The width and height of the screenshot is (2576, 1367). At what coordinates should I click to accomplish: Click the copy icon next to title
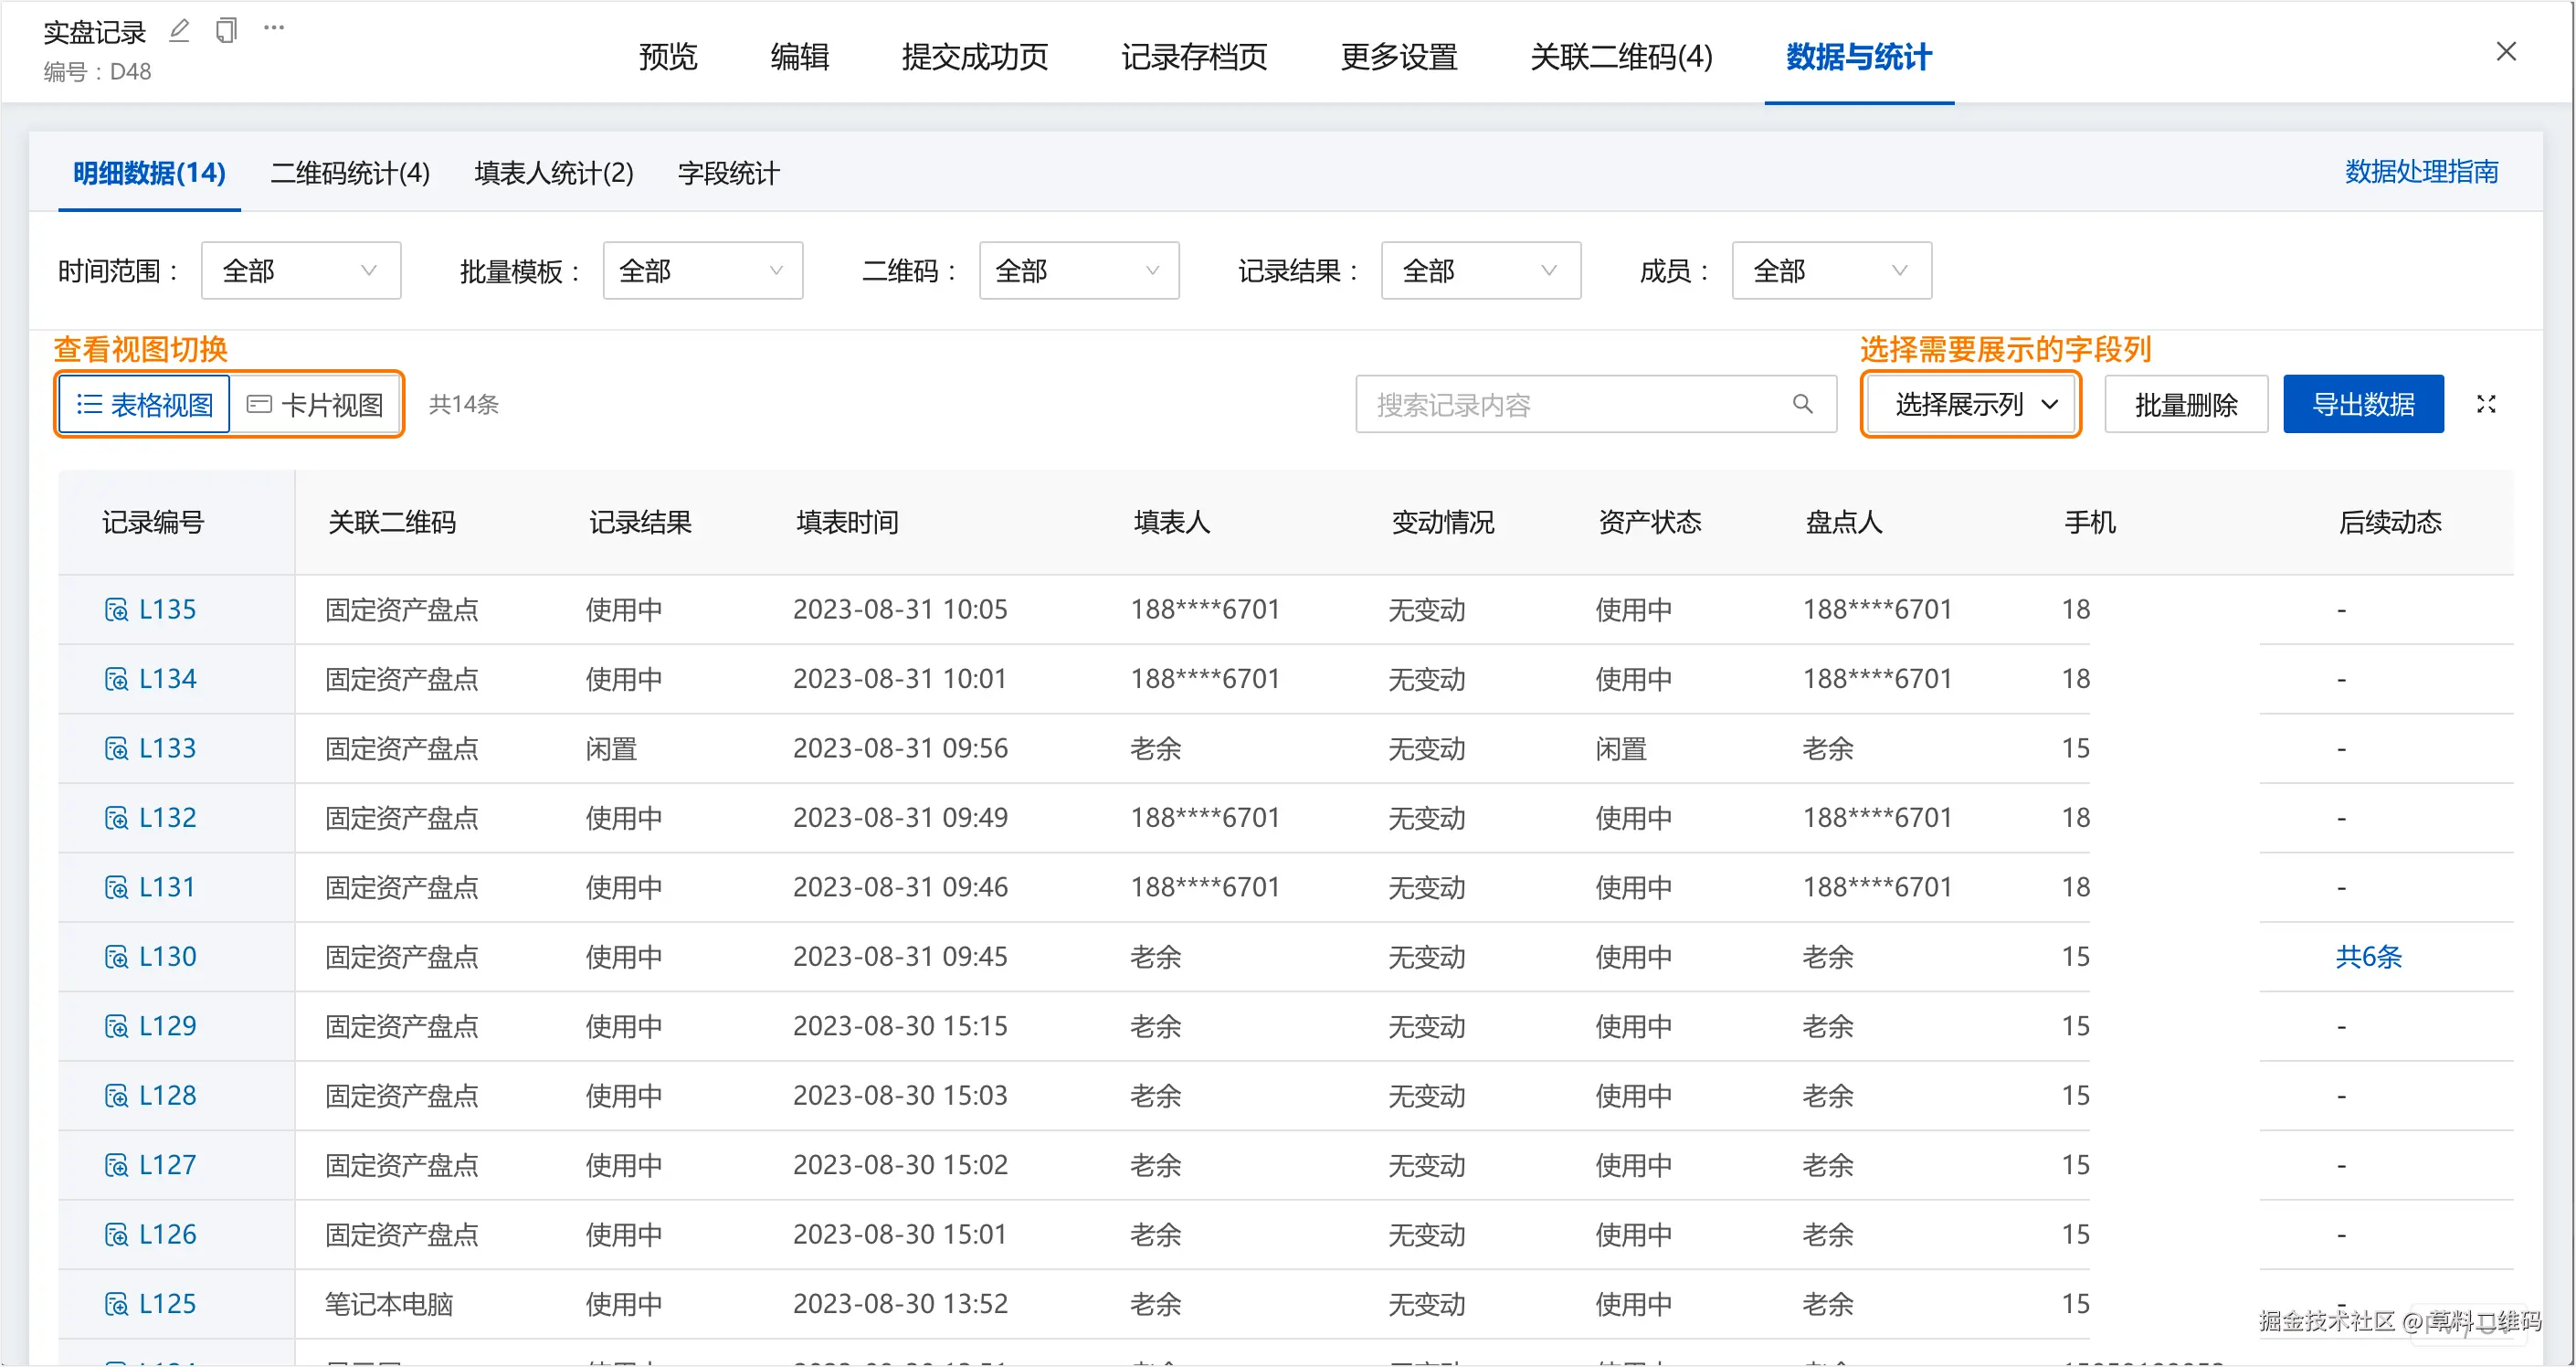click(x=227, y=31)
